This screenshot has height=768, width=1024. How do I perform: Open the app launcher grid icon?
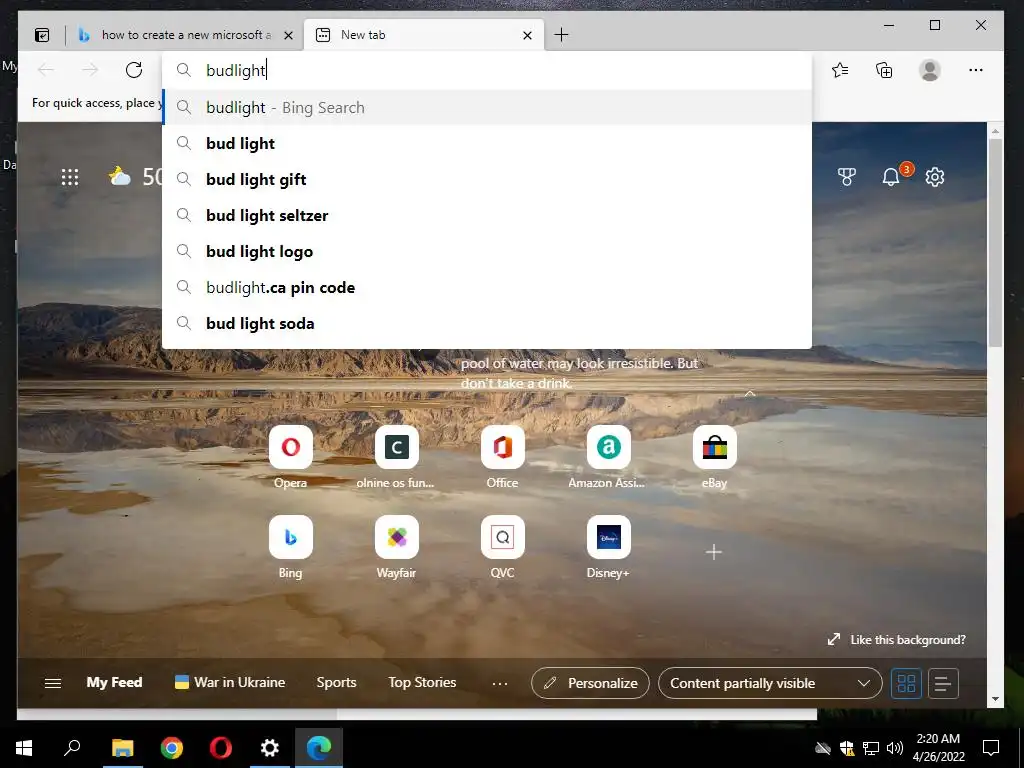(x=70, y=177)
